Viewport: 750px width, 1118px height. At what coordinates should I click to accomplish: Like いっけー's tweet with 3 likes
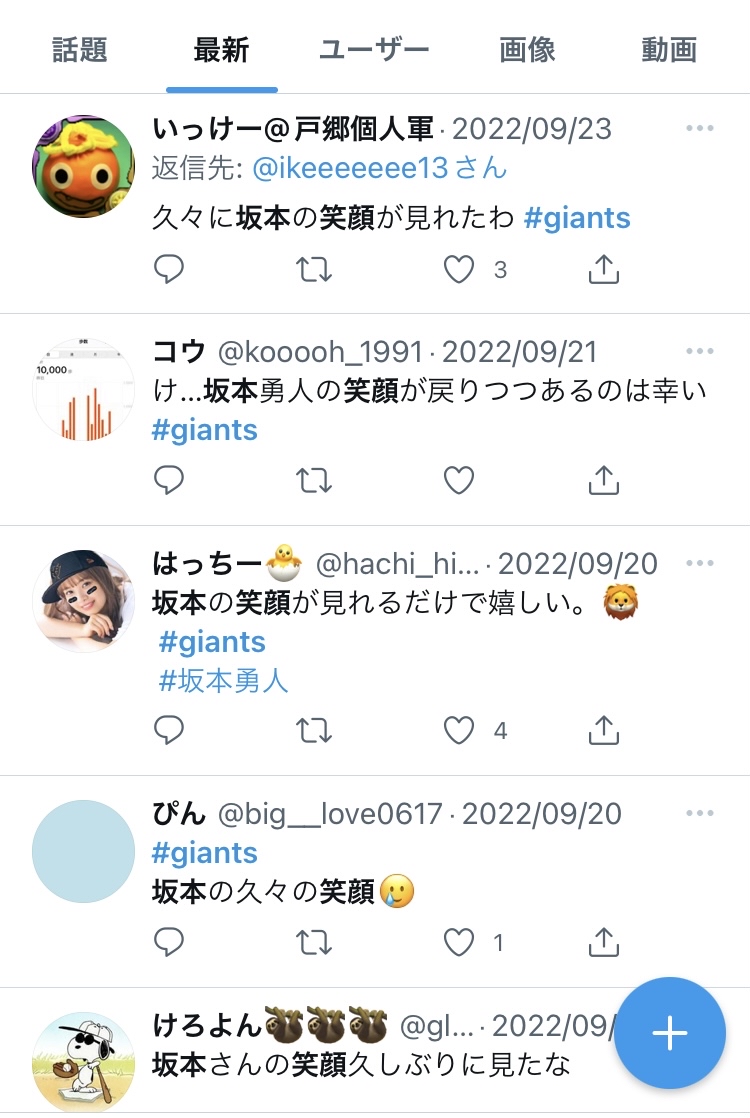459,270
